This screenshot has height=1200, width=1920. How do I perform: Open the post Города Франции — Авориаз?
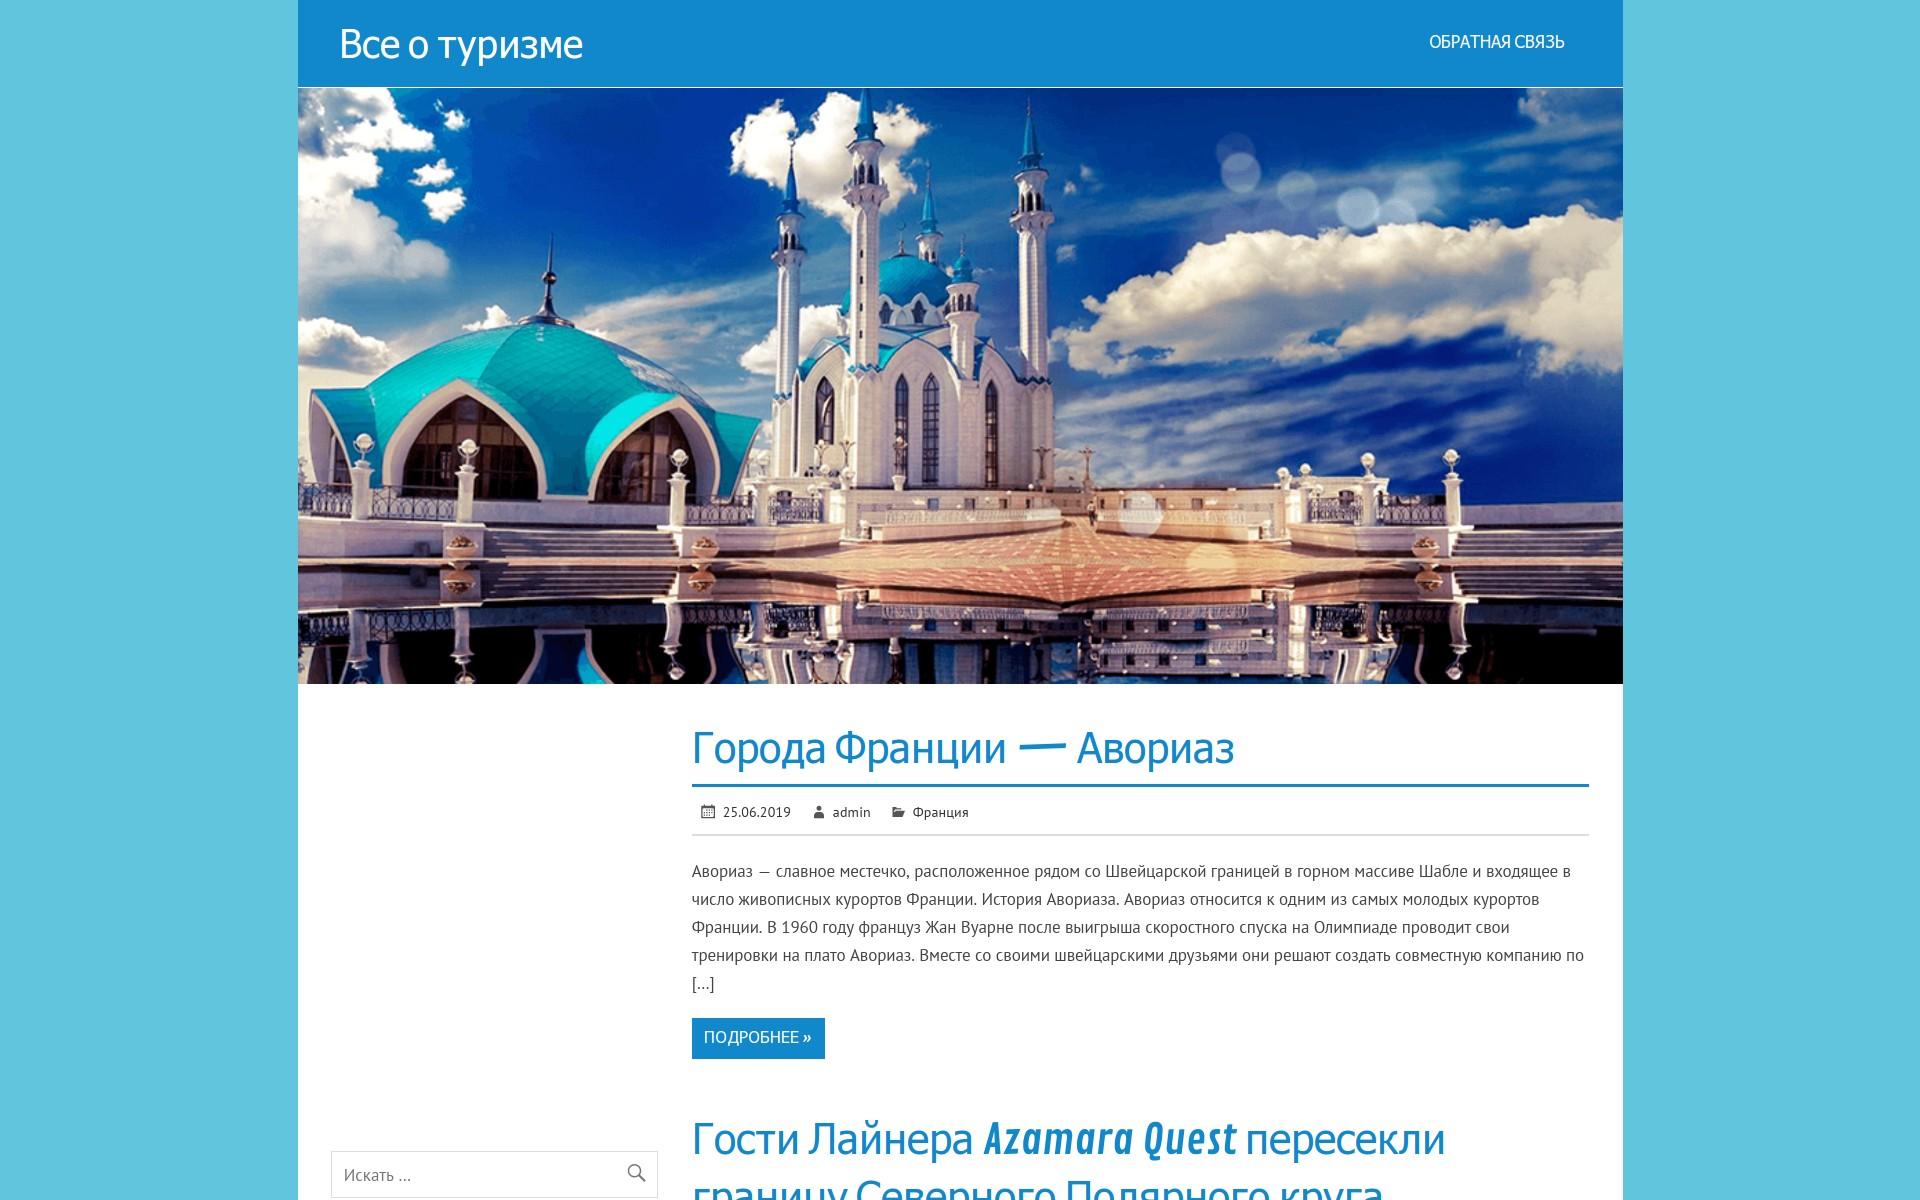(x=962, y=748)
